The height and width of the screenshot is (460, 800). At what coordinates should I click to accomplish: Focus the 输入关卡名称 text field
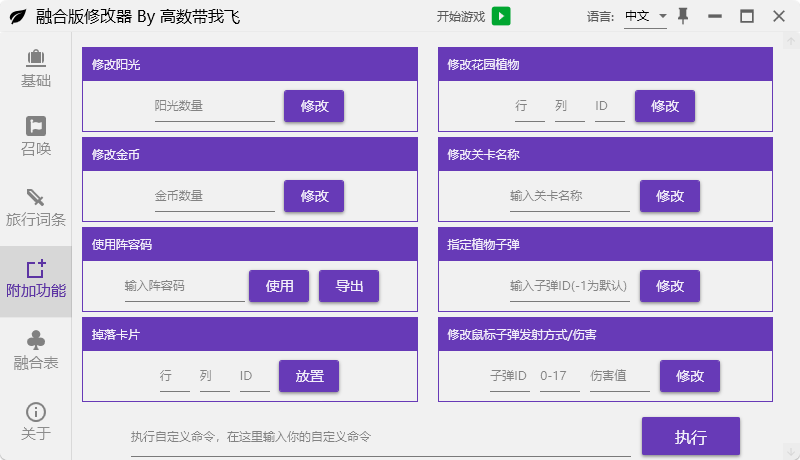click(x=569, y=196)
